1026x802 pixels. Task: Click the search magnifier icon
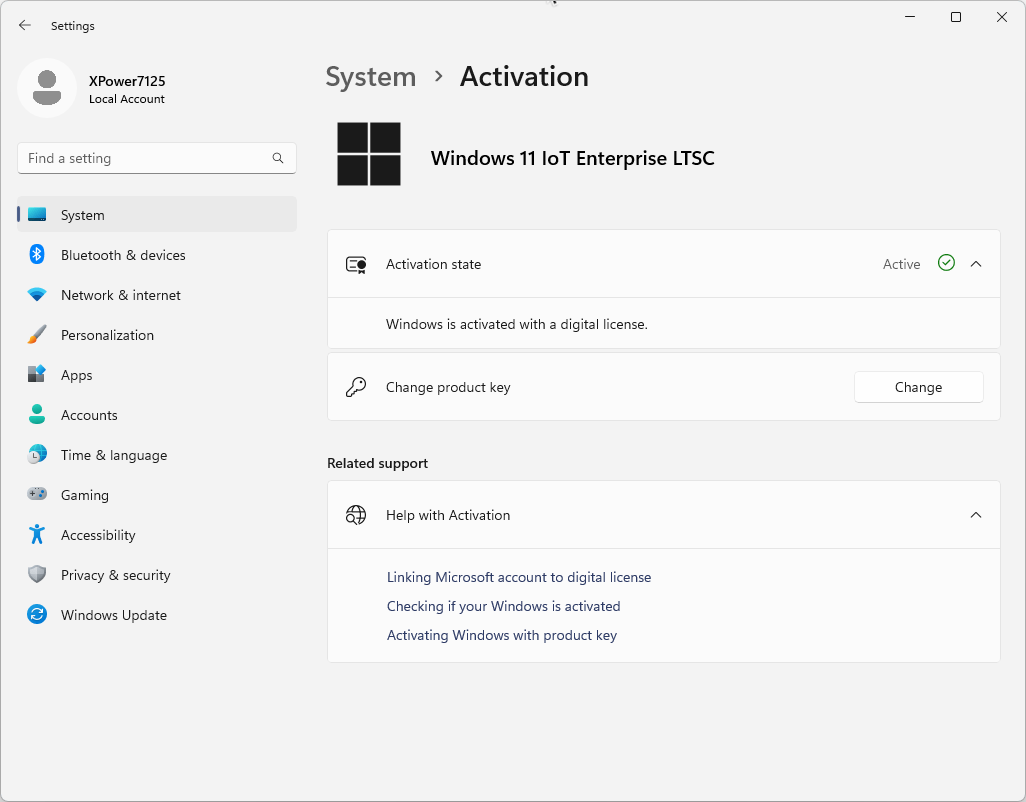coord(278,158)
